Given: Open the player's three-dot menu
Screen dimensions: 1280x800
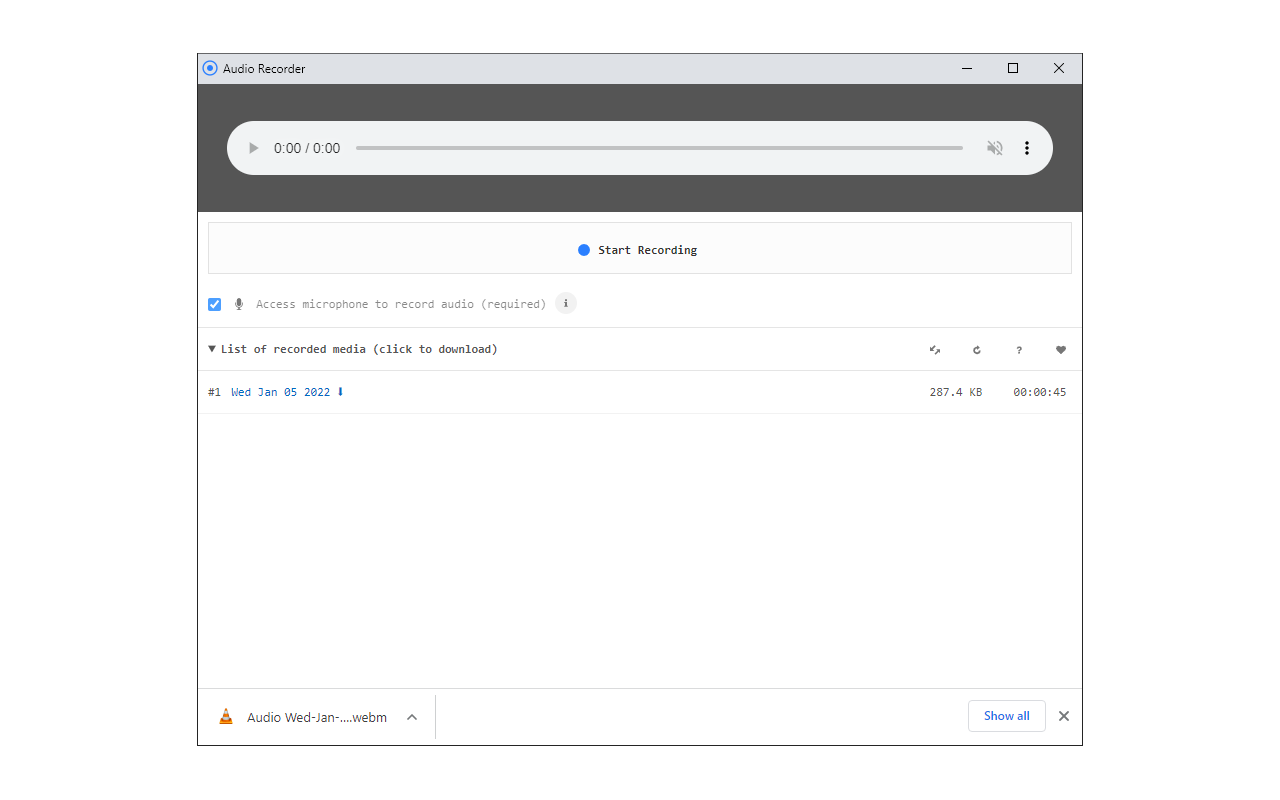Looking at the screenshot, I should tap(1027, 147).
